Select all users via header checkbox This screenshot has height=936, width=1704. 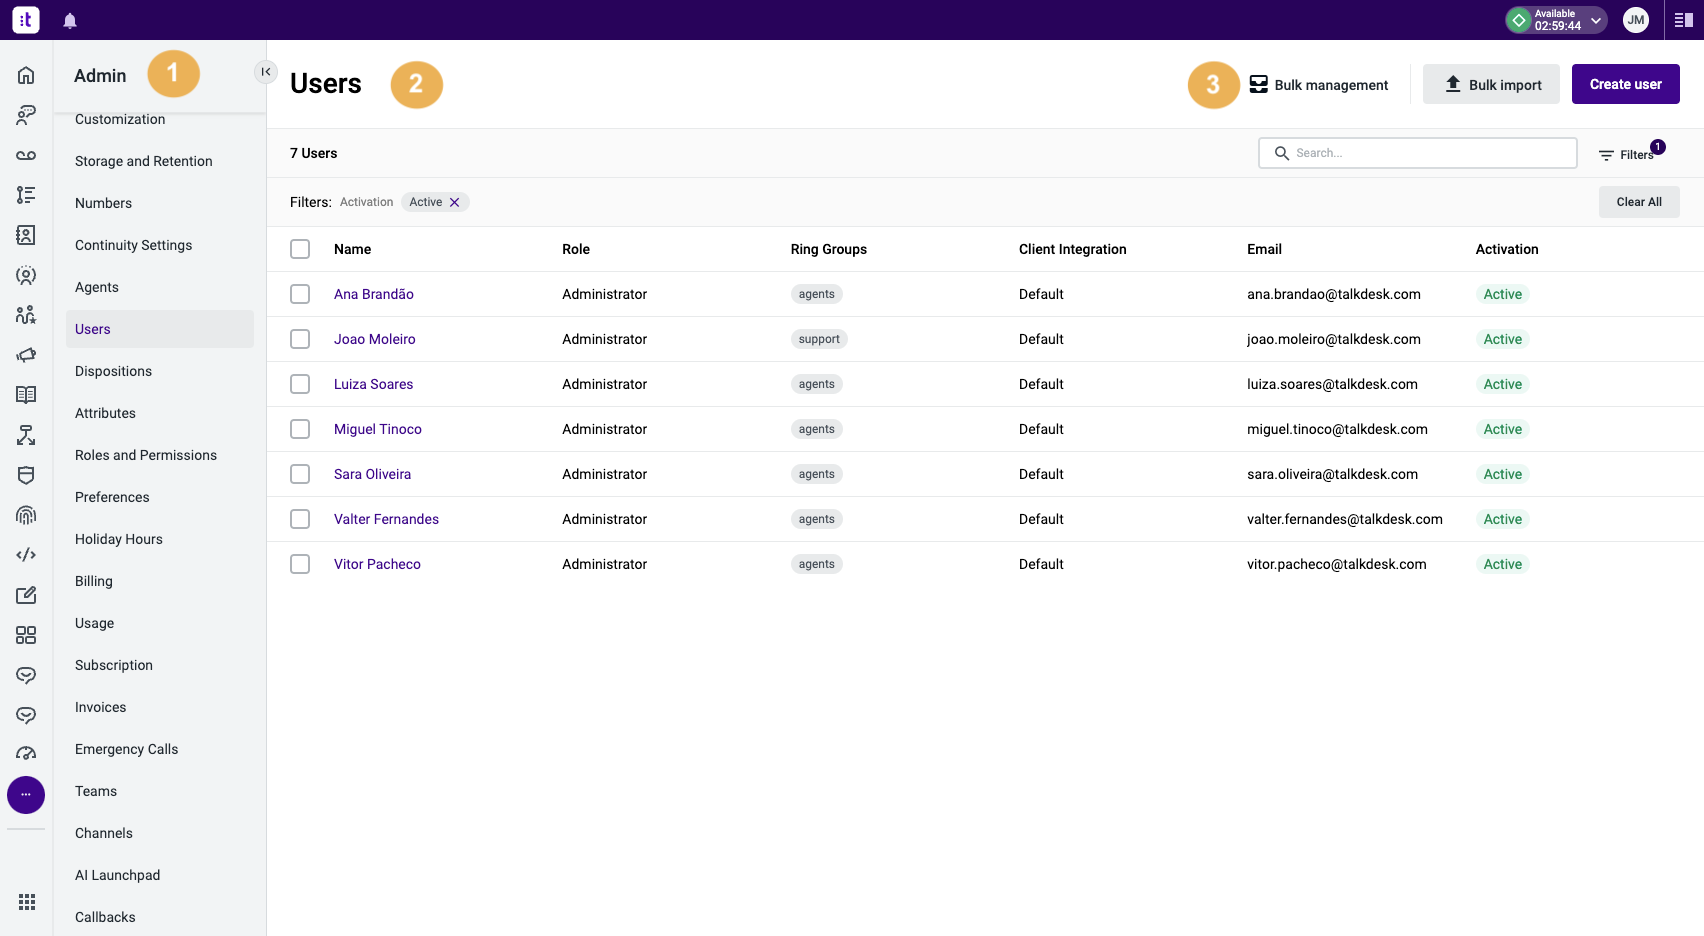(300, 249)
